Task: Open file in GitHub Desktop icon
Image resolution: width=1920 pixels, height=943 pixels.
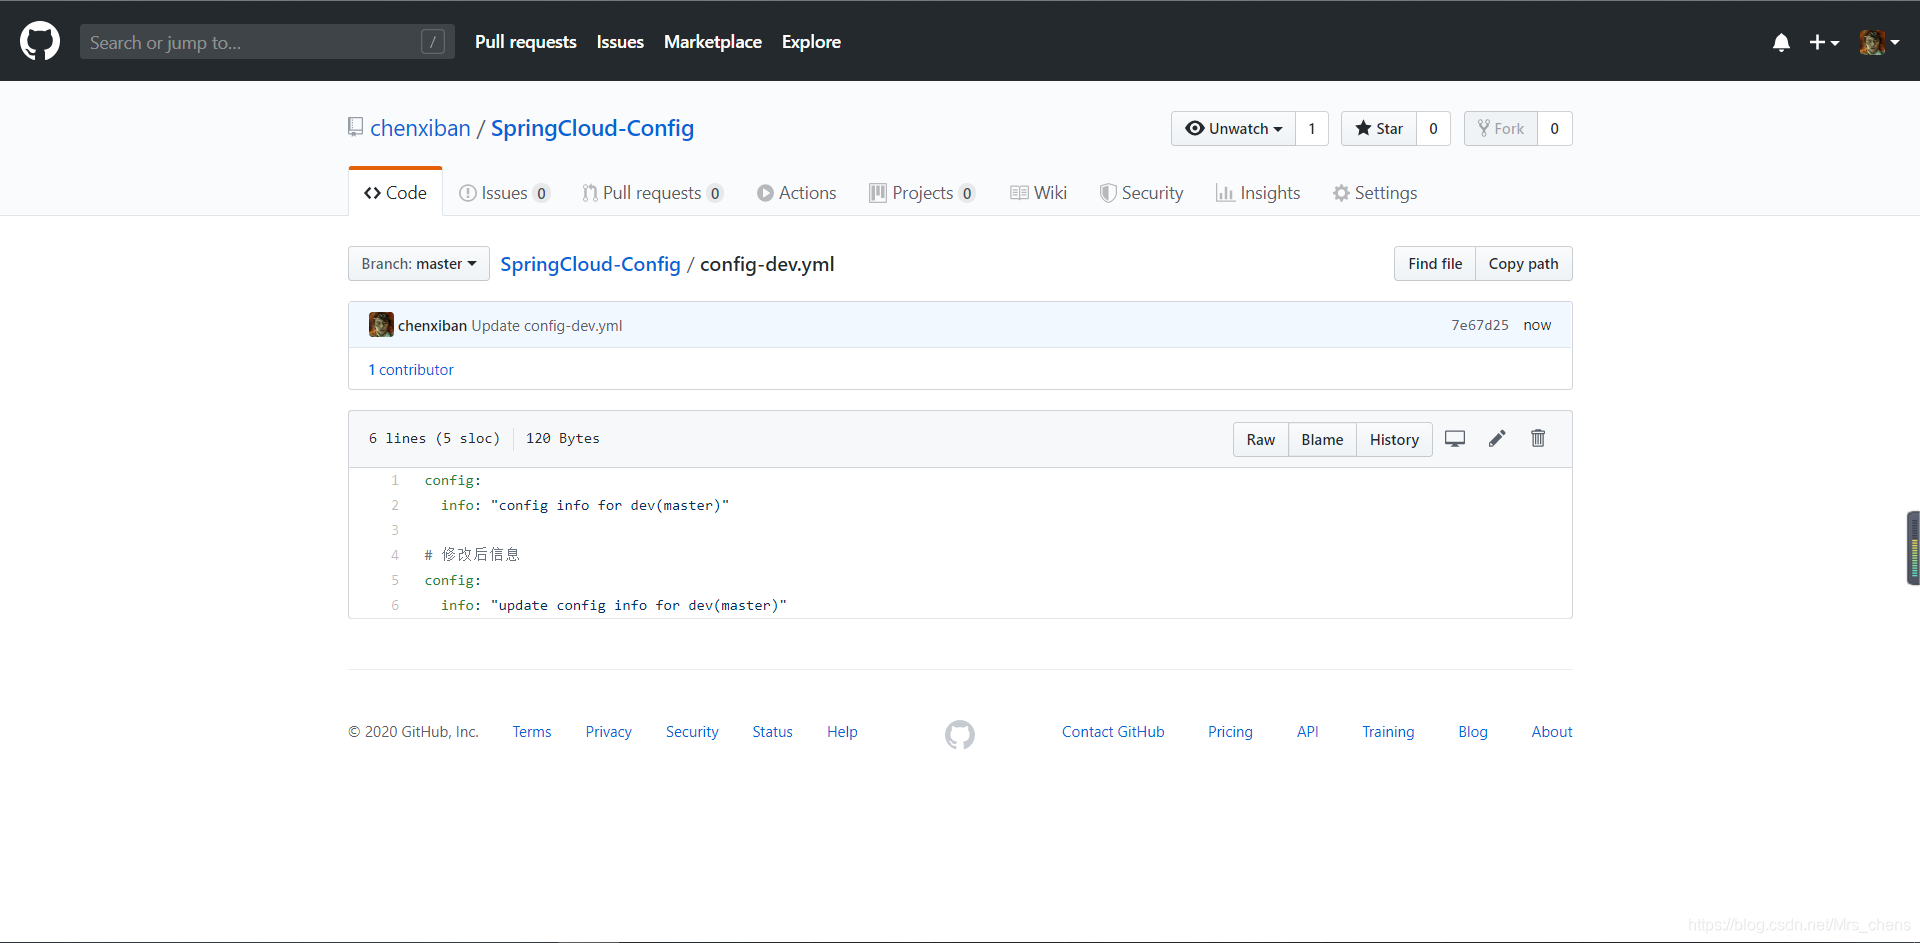Action: coord(1455,439)
